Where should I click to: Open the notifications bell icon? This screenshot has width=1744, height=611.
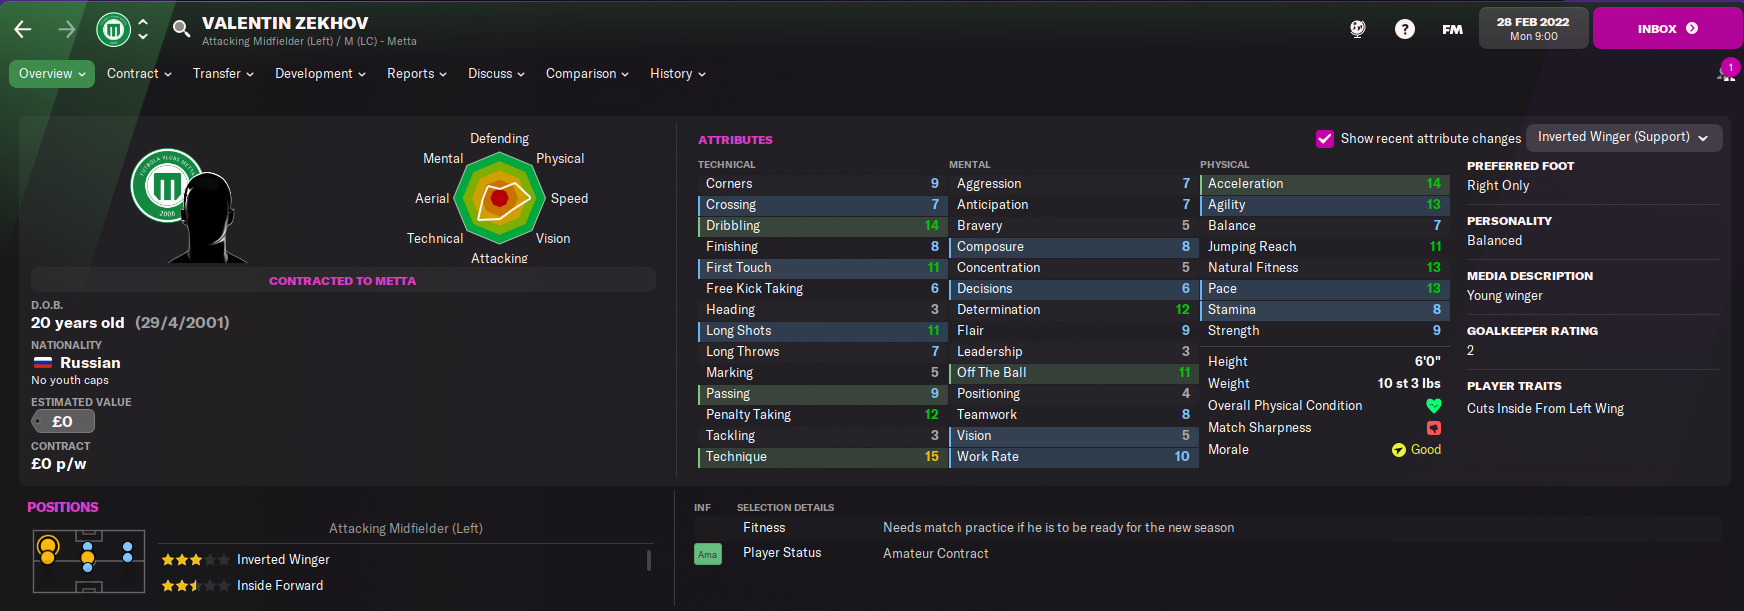1726,72
